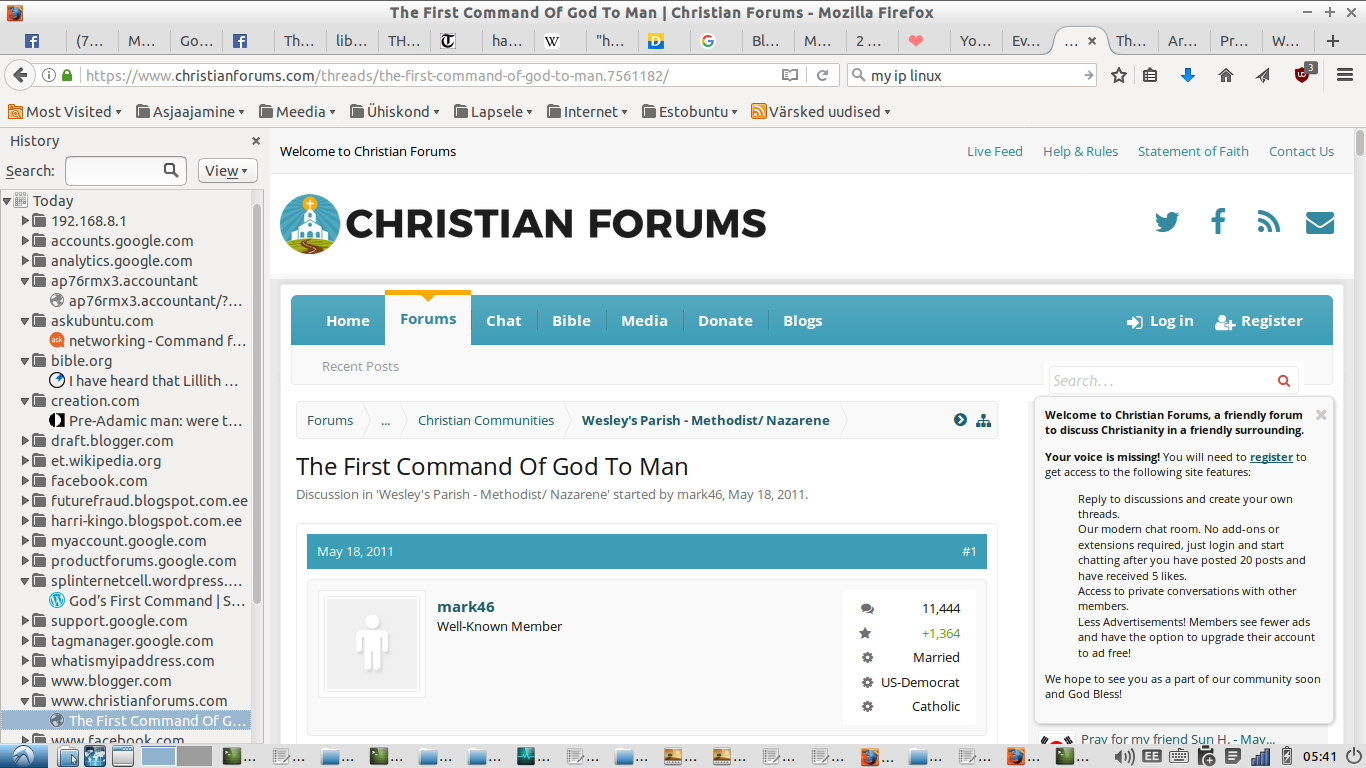Open the Firefox hamburger menu

click(1345, 75)
